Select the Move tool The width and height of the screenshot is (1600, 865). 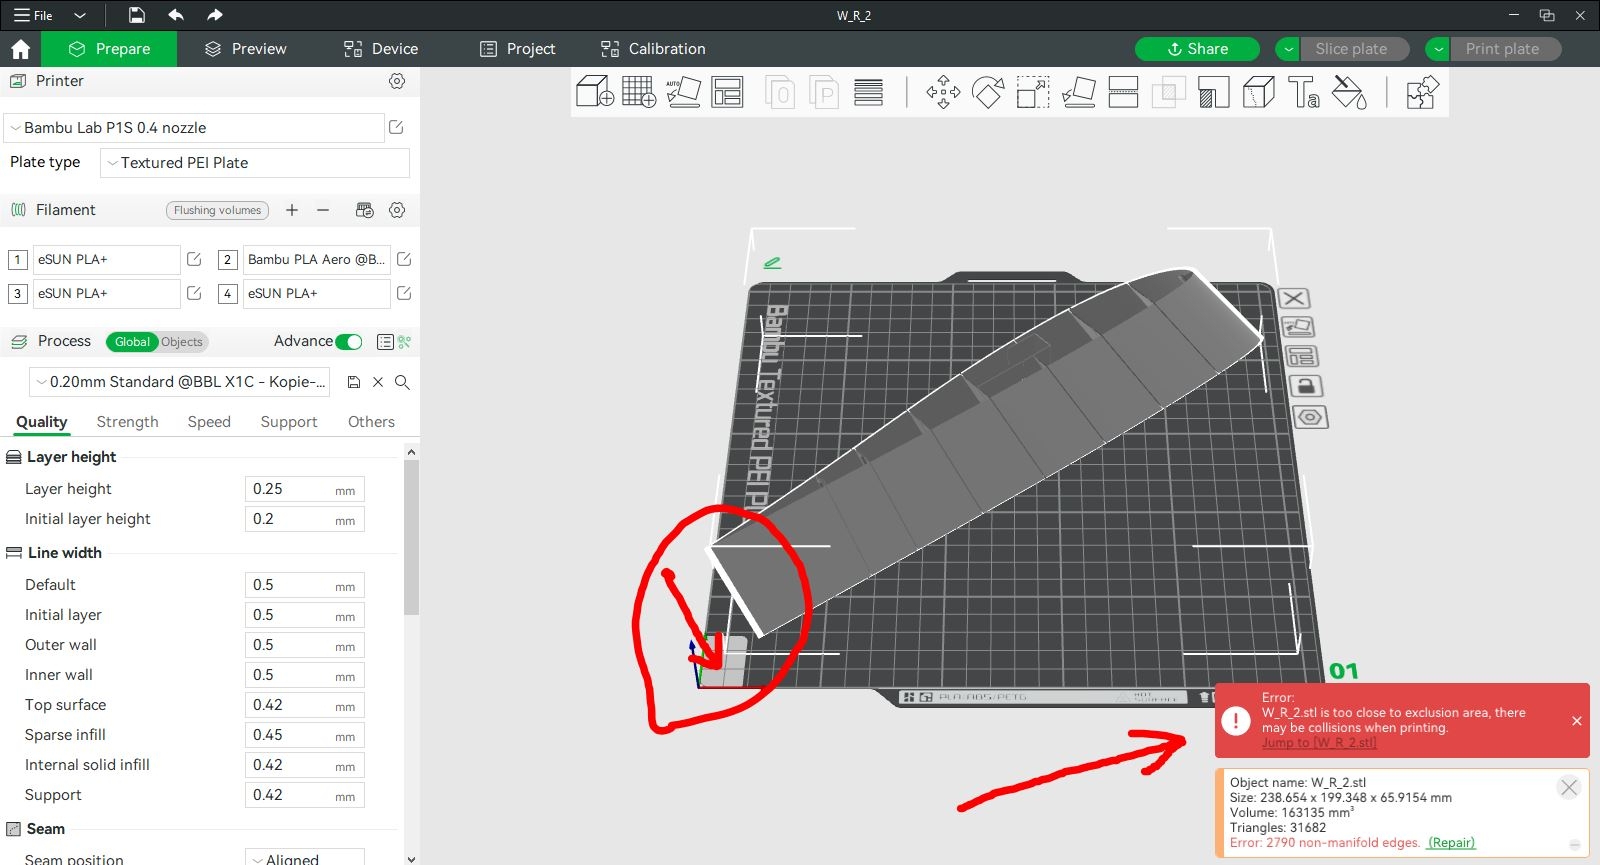pyautogui.click(x=943, y=92)
